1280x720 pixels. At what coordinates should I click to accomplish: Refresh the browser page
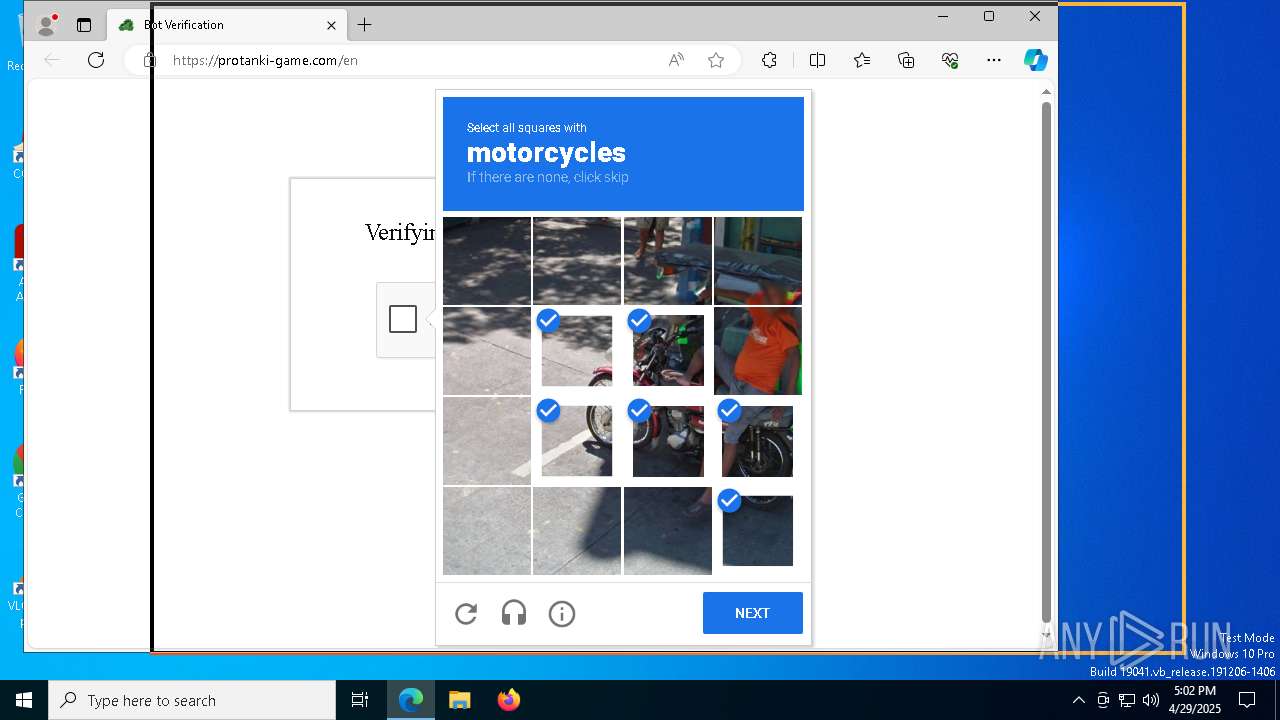[x=96, y=60]
